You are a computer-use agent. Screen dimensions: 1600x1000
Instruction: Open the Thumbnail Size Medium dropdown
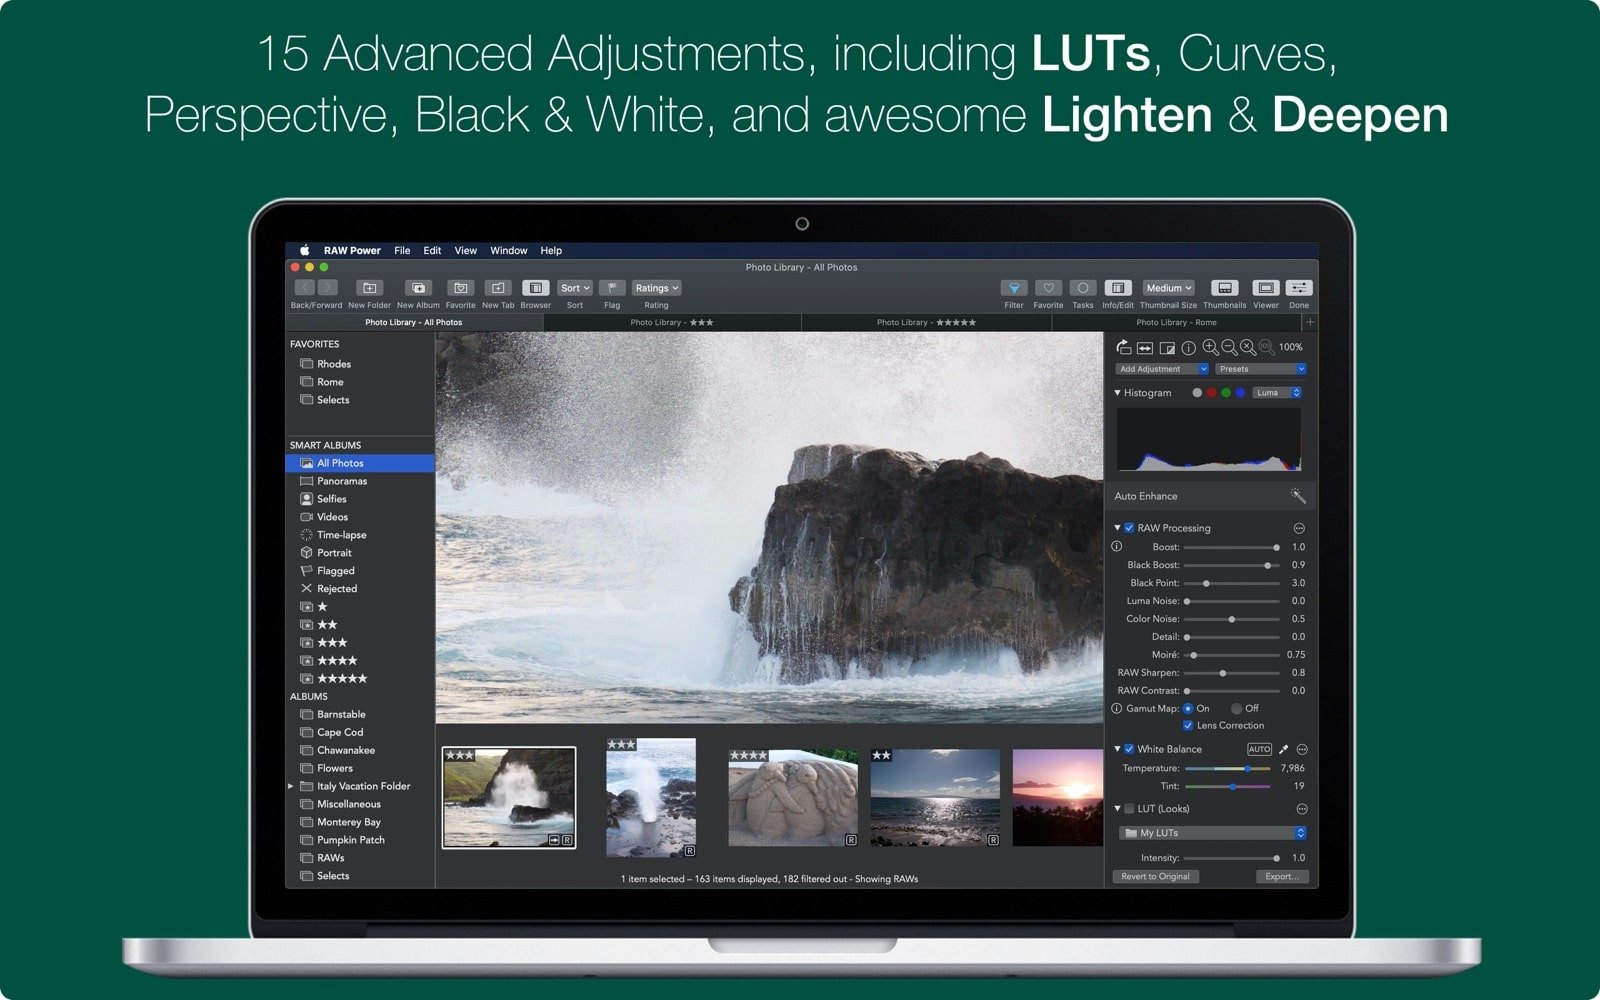point(1167,288)
